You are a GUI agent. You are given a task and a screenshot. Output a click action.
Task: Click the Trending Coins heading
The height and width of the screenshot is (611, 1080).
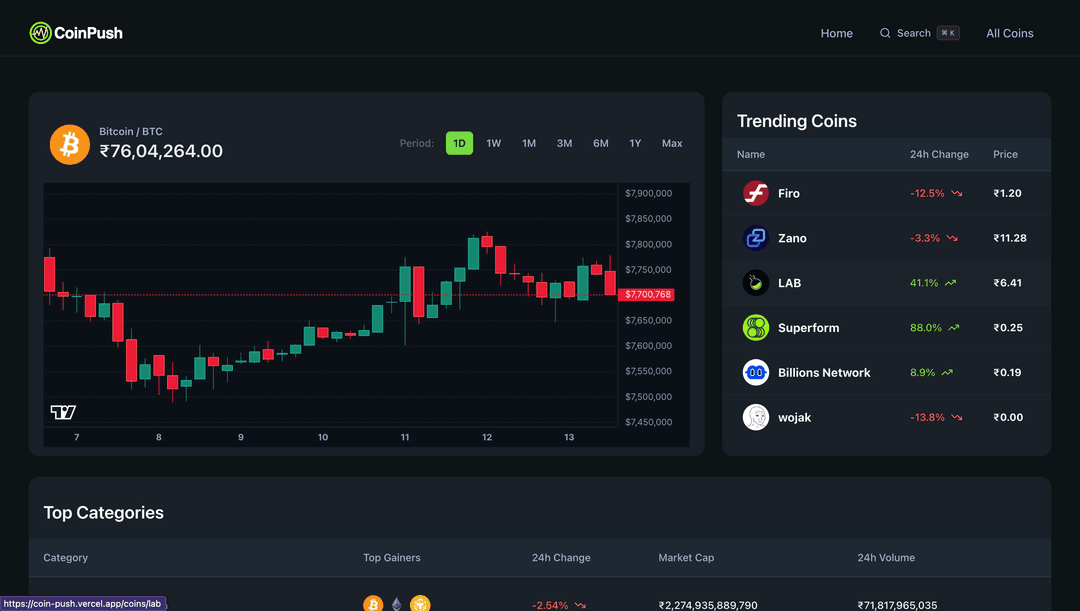(797, 121)
